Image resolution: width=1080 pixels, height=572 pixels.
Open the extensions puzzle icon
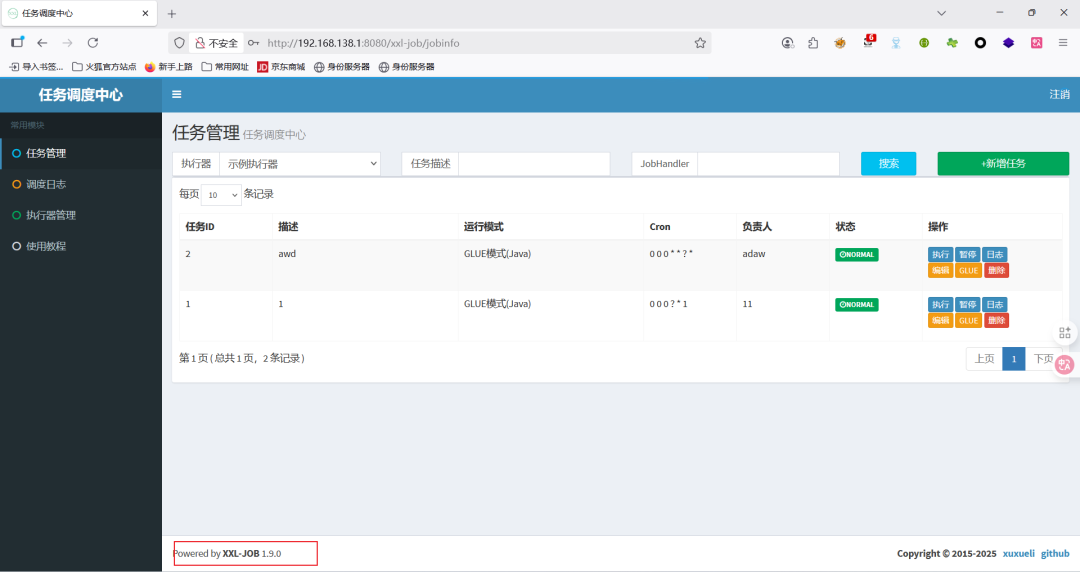tap(813, 43)
